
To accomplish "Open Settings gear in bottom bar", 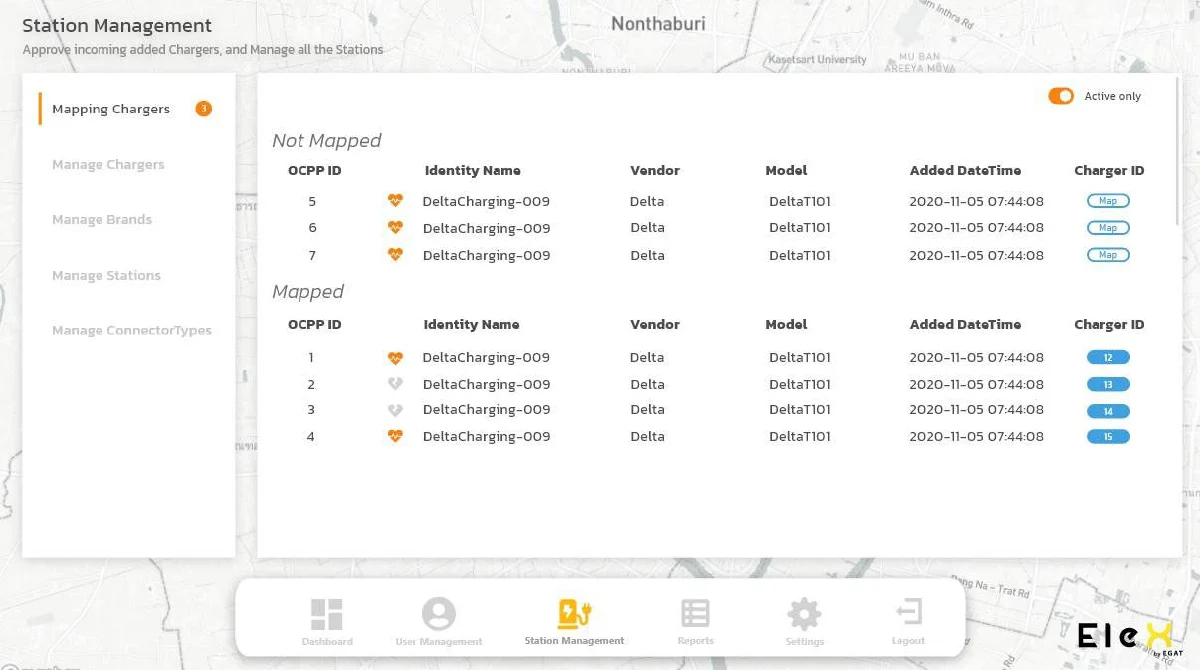I will click(x=804, y=614).
